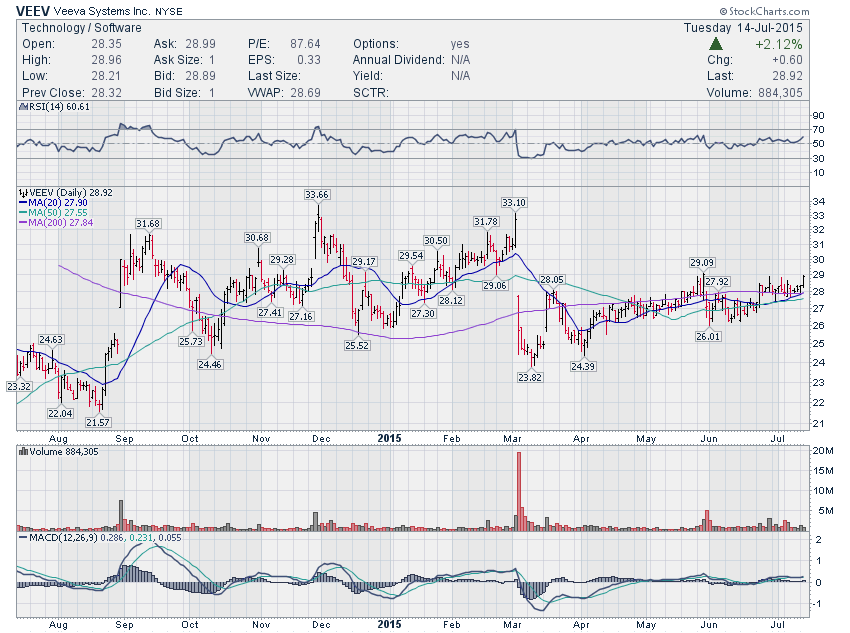Click the Technology / Software sector text
The height and width of the screenshot is (633, 850).
coord(81,28)
